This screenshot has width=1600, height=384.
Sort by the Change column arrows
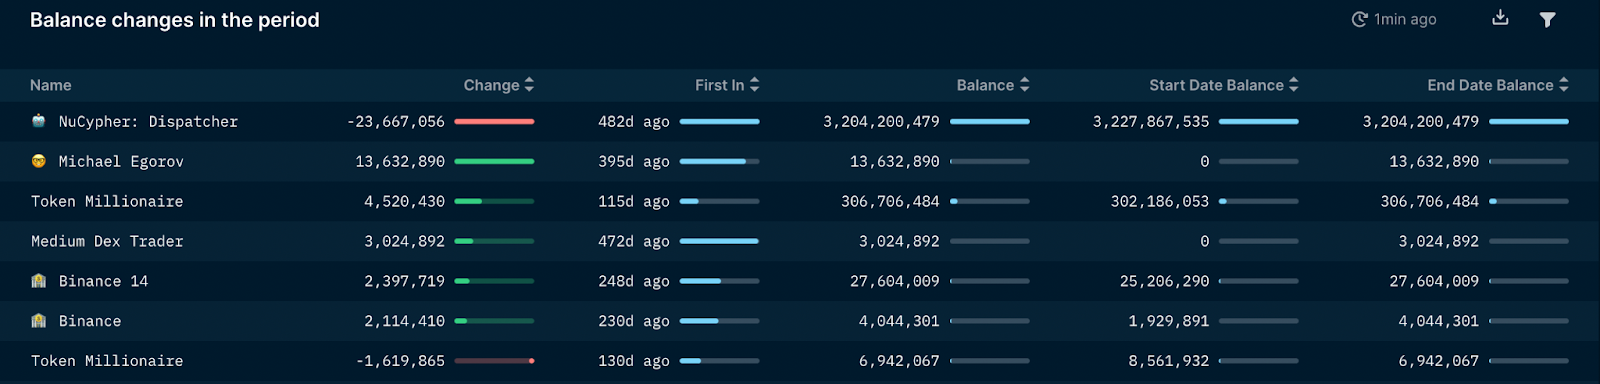(529, 85)
